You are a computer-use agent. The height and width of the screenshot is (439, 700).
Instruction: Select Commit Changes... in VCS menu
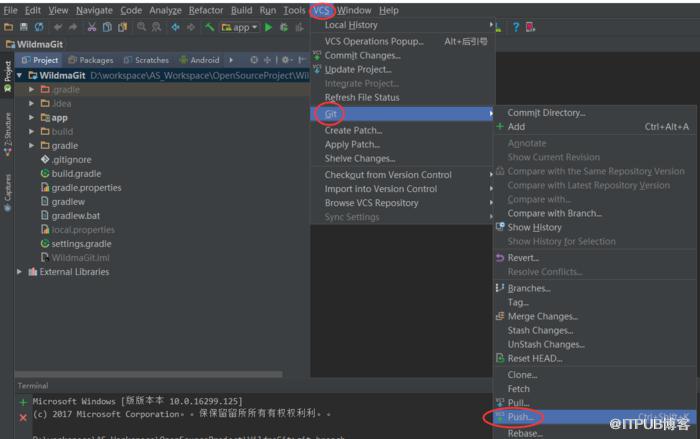pyautogui.click(x=402, y=55)
